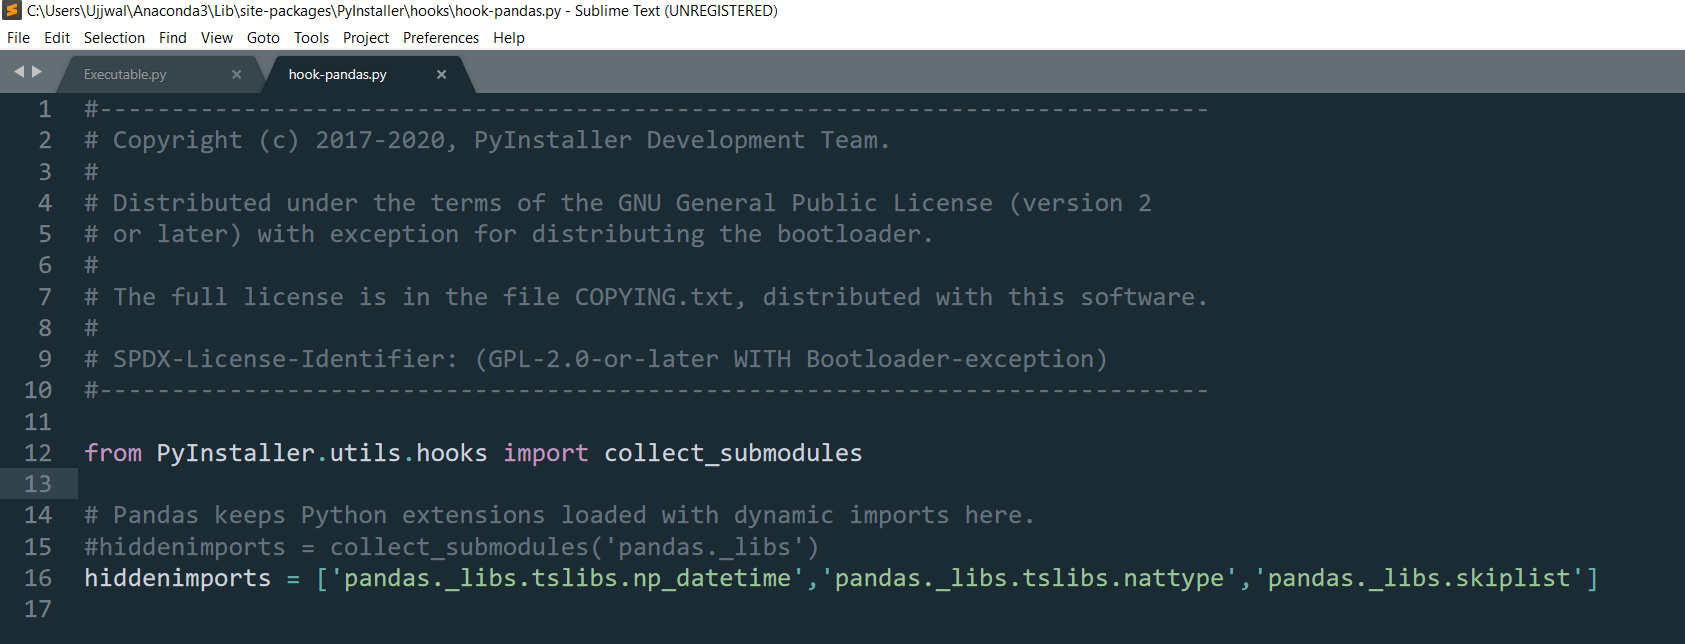Open the Goto menu
Viewport: 1685px width, 644px height.
click(x=263, y=38)
